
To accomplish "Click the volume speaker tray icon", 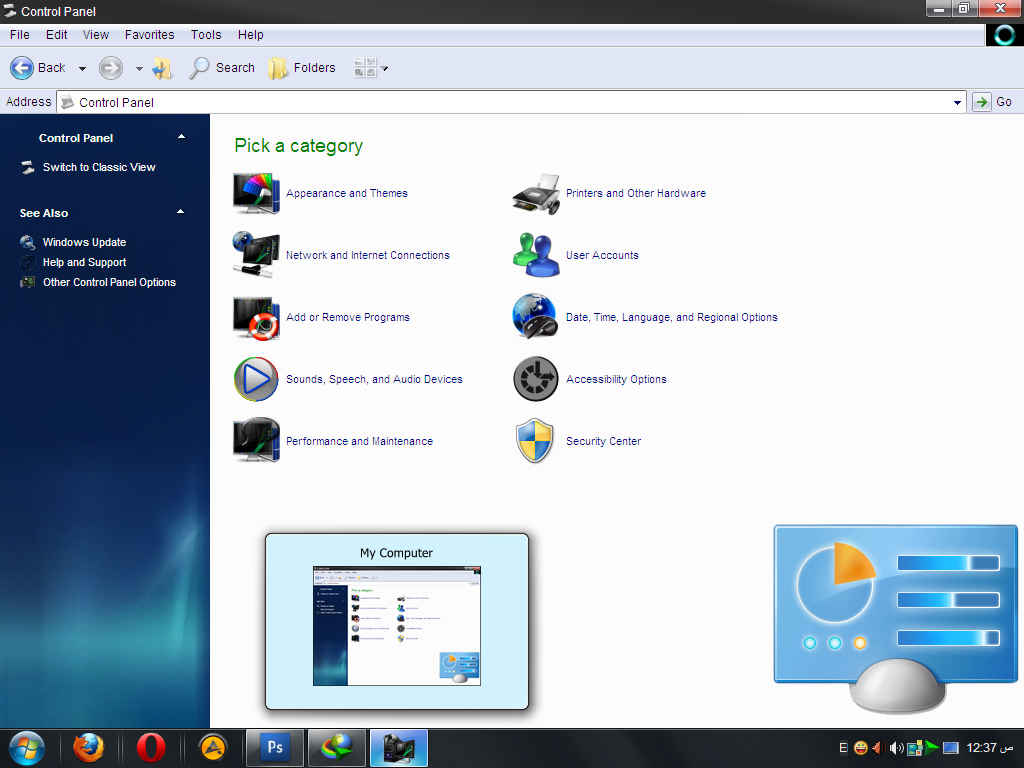I will click(896, 748).
